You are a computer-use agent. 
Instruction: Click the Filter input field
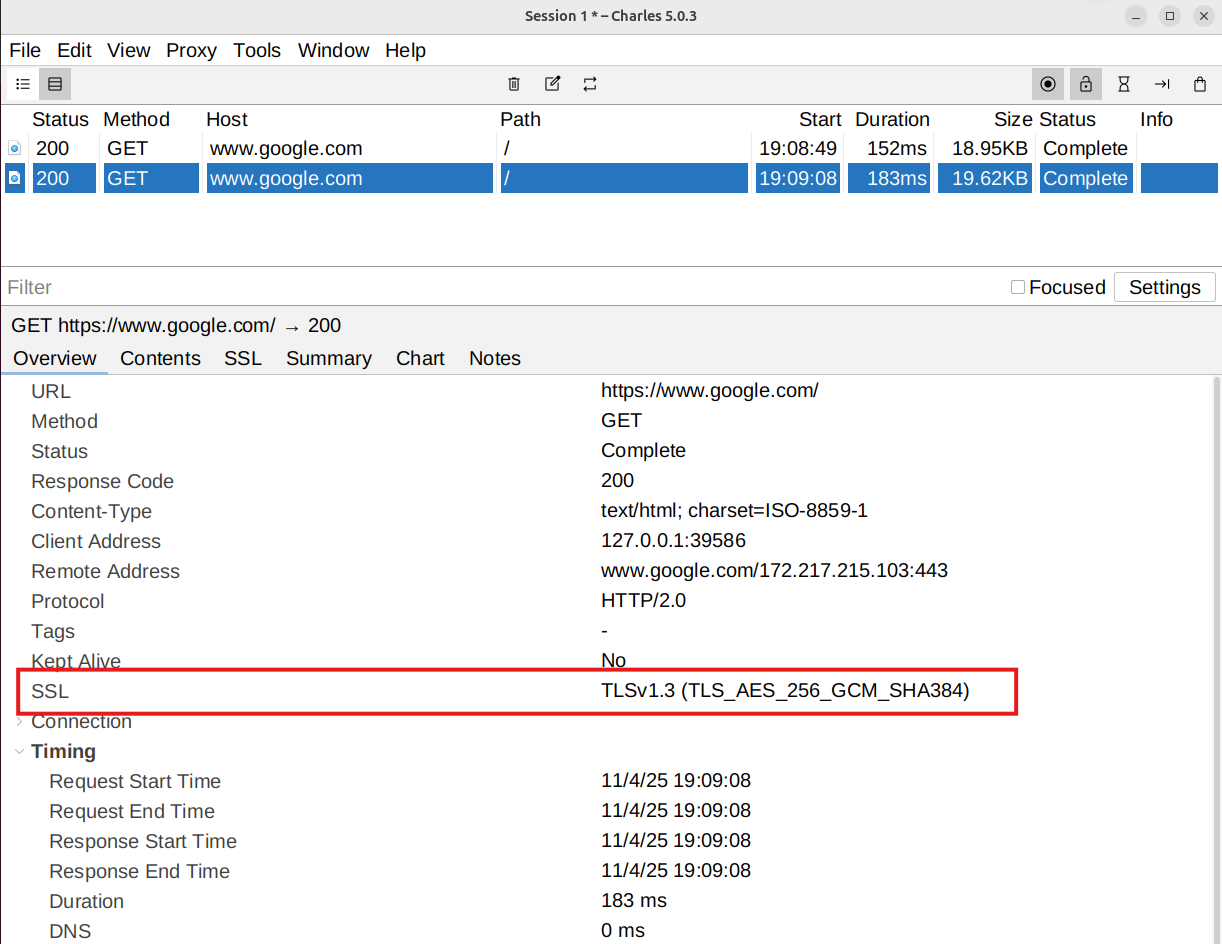[500, 287]
